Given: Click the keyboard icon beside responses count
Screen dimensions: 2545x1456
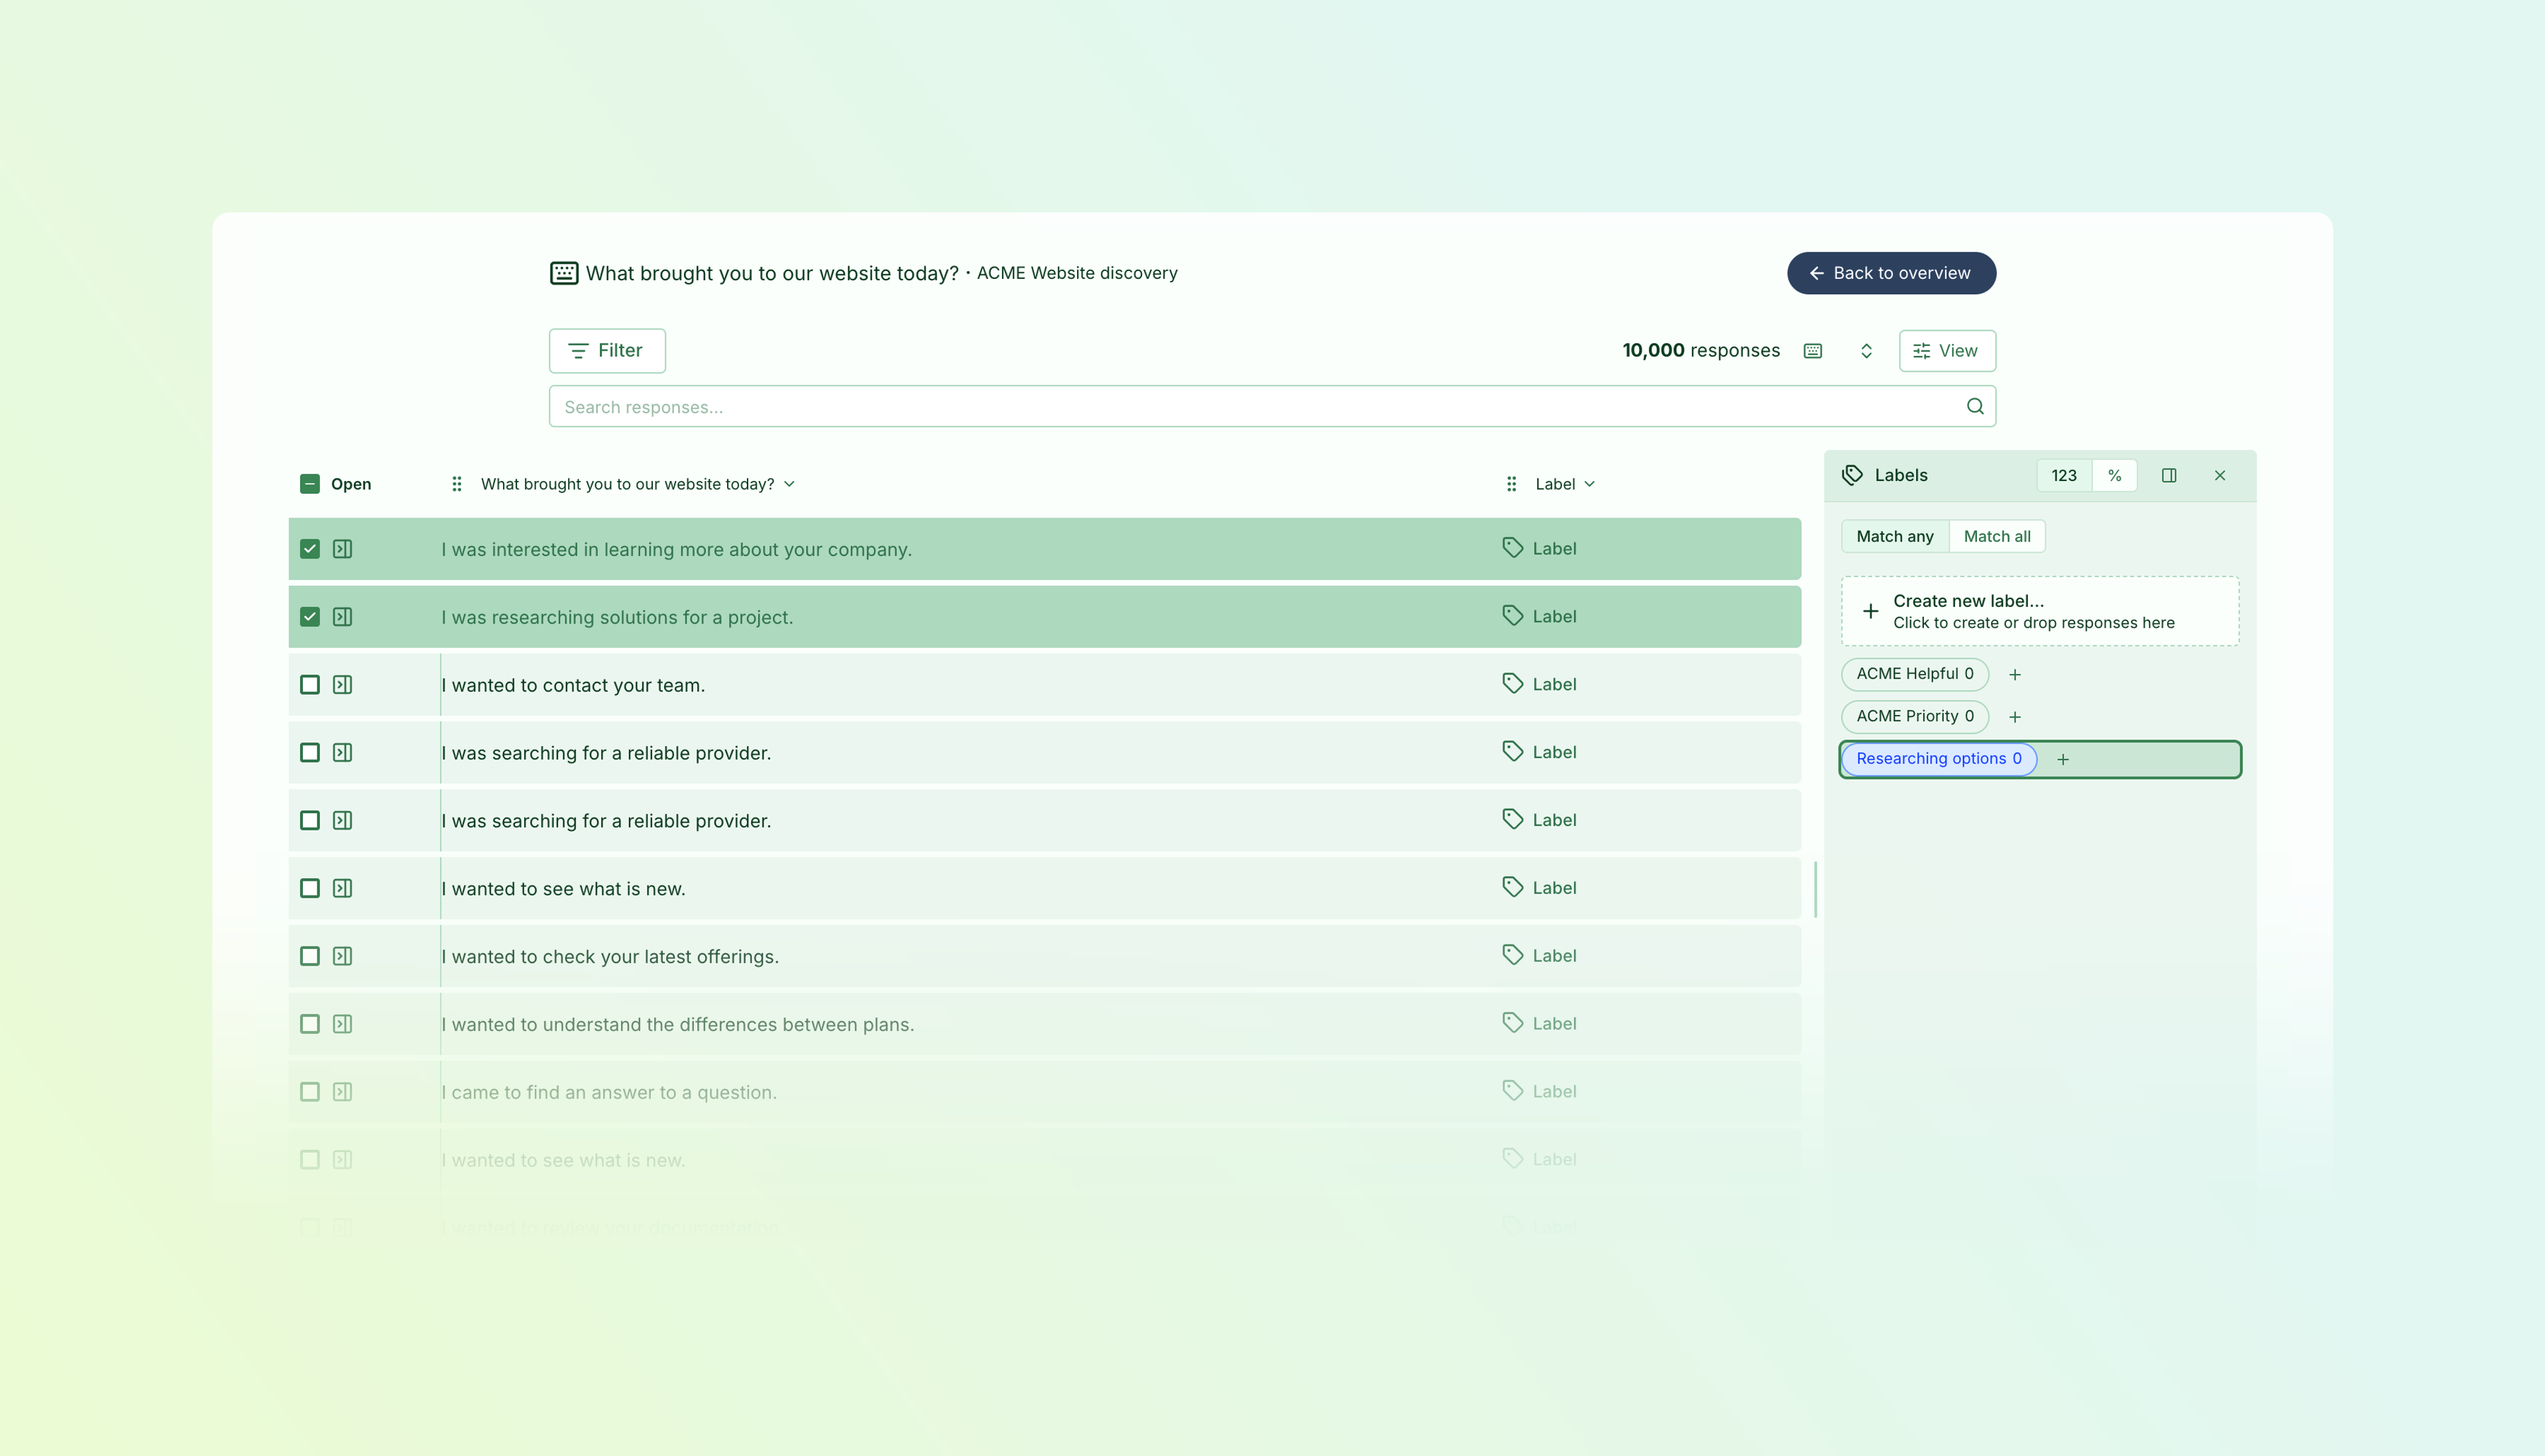Looking at the screenshot, I should point(1812,351).
